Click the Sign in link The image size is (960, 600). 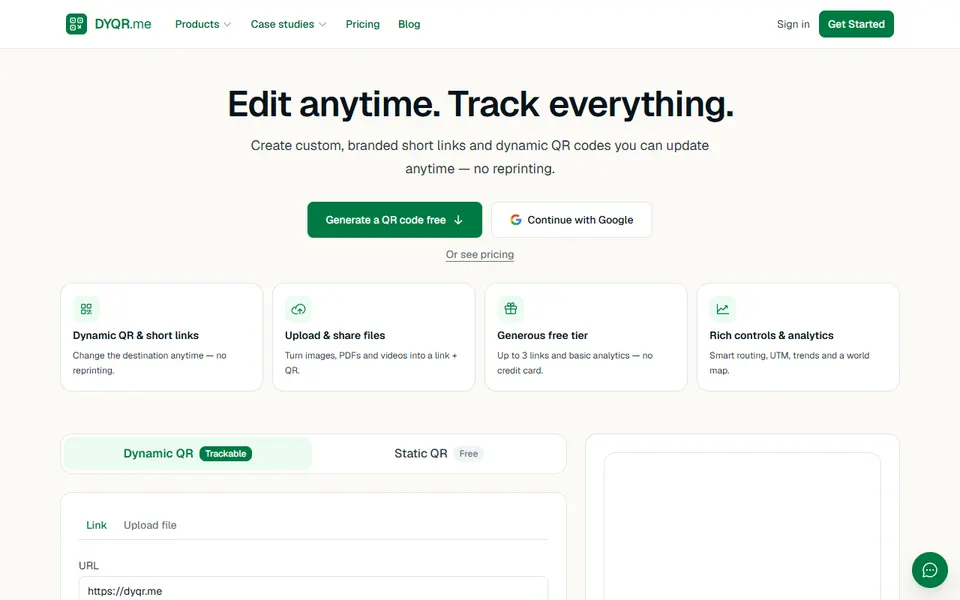pyautogui.click(x=793, y=24)
